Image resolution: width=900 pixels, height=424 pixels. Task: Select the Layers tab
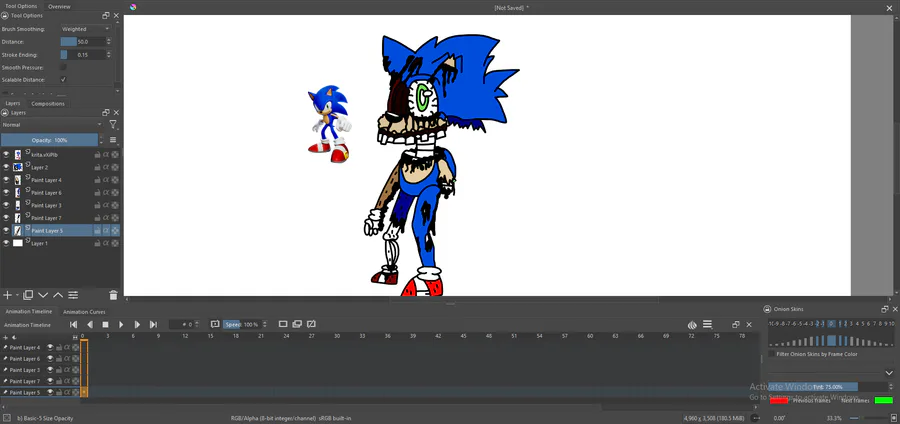pos(13,103)
